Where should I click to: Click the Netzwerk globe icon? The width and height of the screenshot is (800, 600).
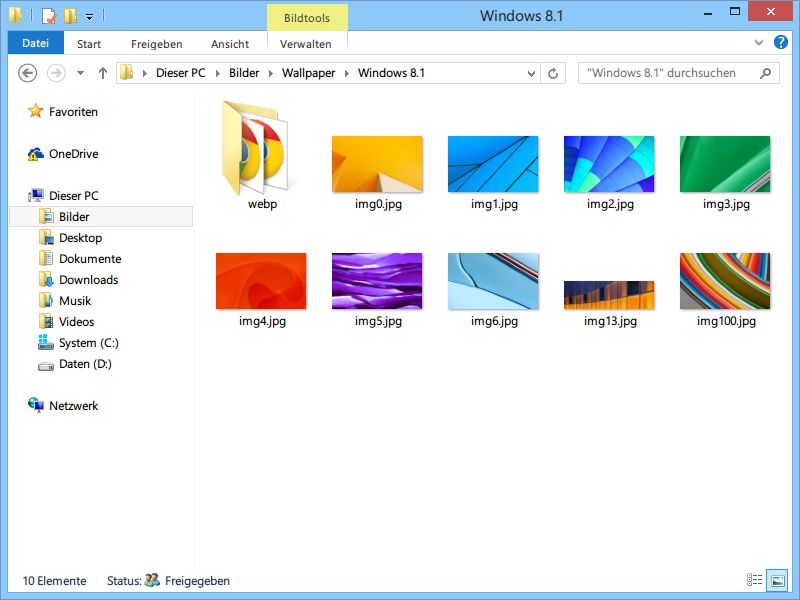click(36, 405)
